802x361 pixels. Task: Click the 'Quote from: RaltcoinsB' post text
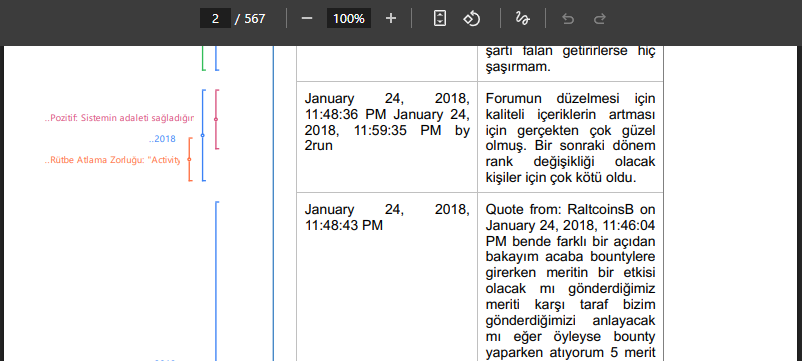[x=570, y=282]
